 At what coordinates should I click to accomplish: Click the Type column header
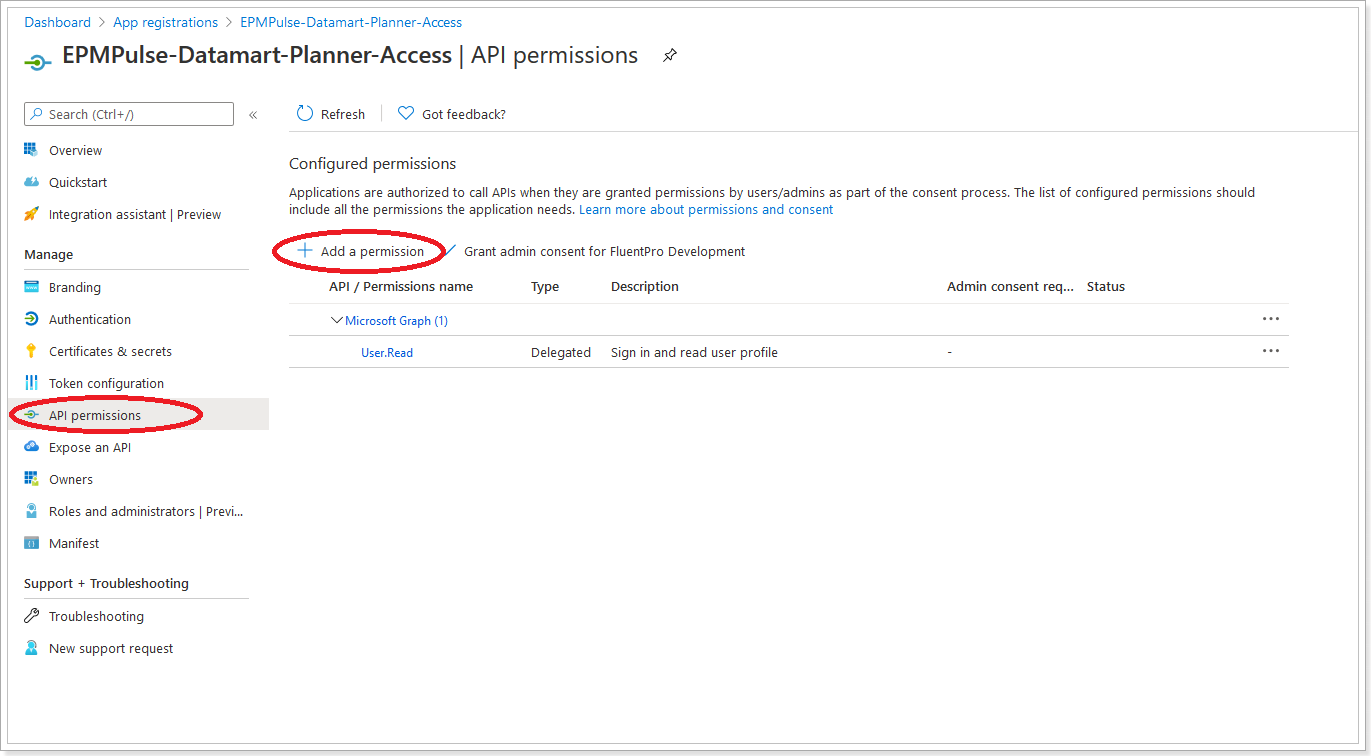pyautogui.click(x=545, y=286)
